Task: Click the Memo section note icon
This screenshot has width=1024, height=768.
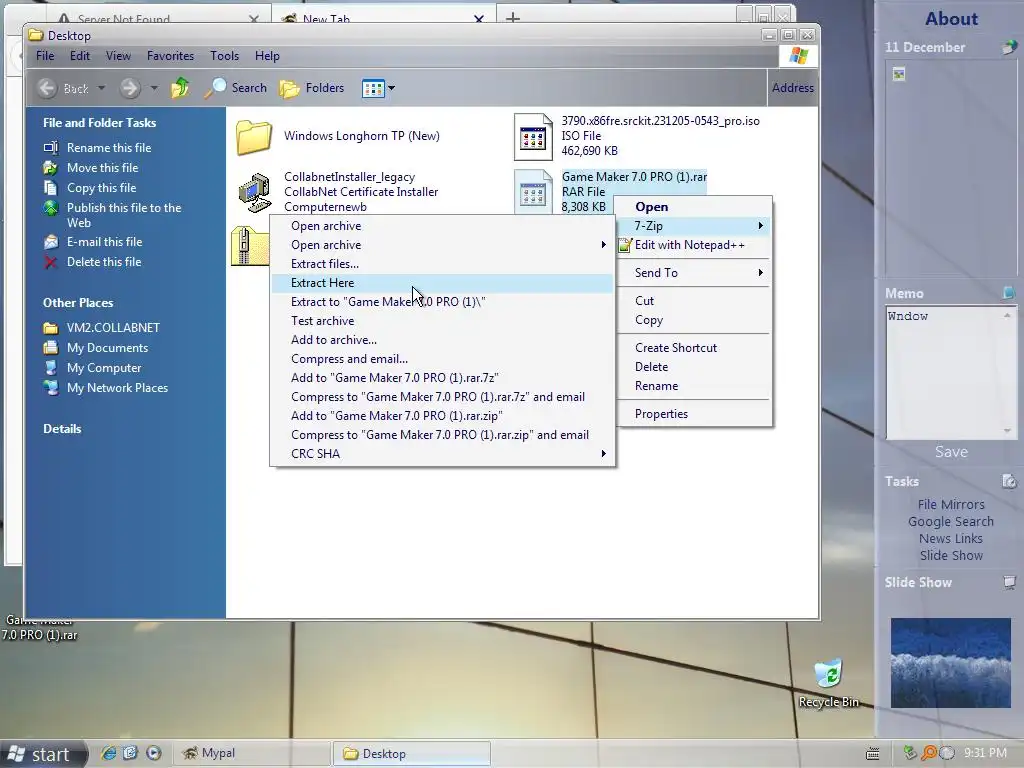Action: 1009,293
